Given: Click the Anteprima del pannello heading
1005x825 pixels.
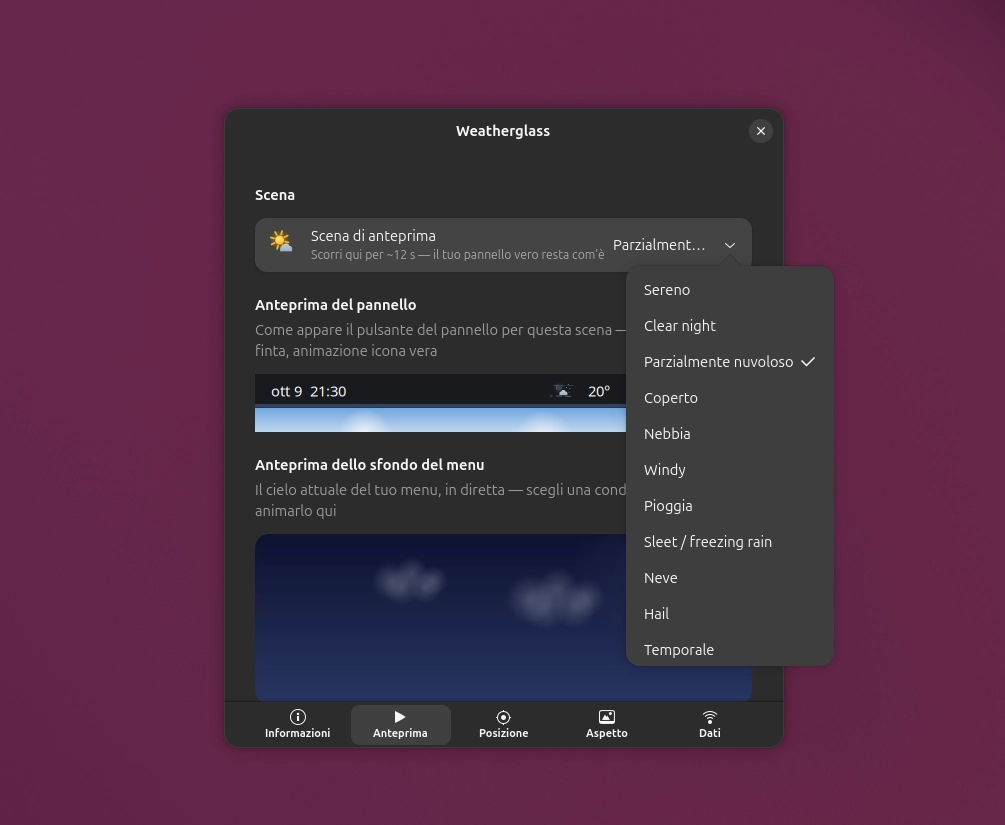Looking at the screenshot, I should (x=335, y=305).
